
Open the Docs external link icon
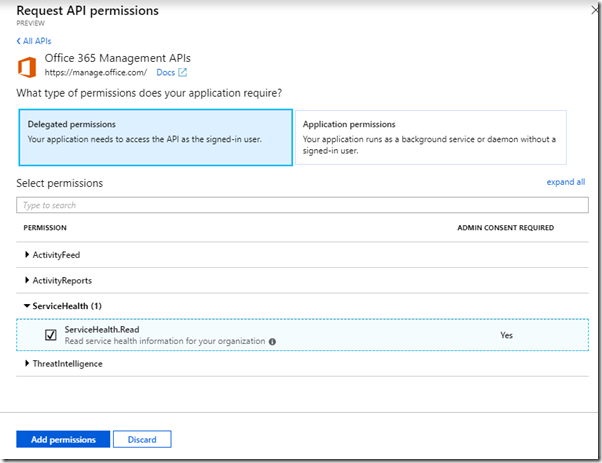point(182,72)
